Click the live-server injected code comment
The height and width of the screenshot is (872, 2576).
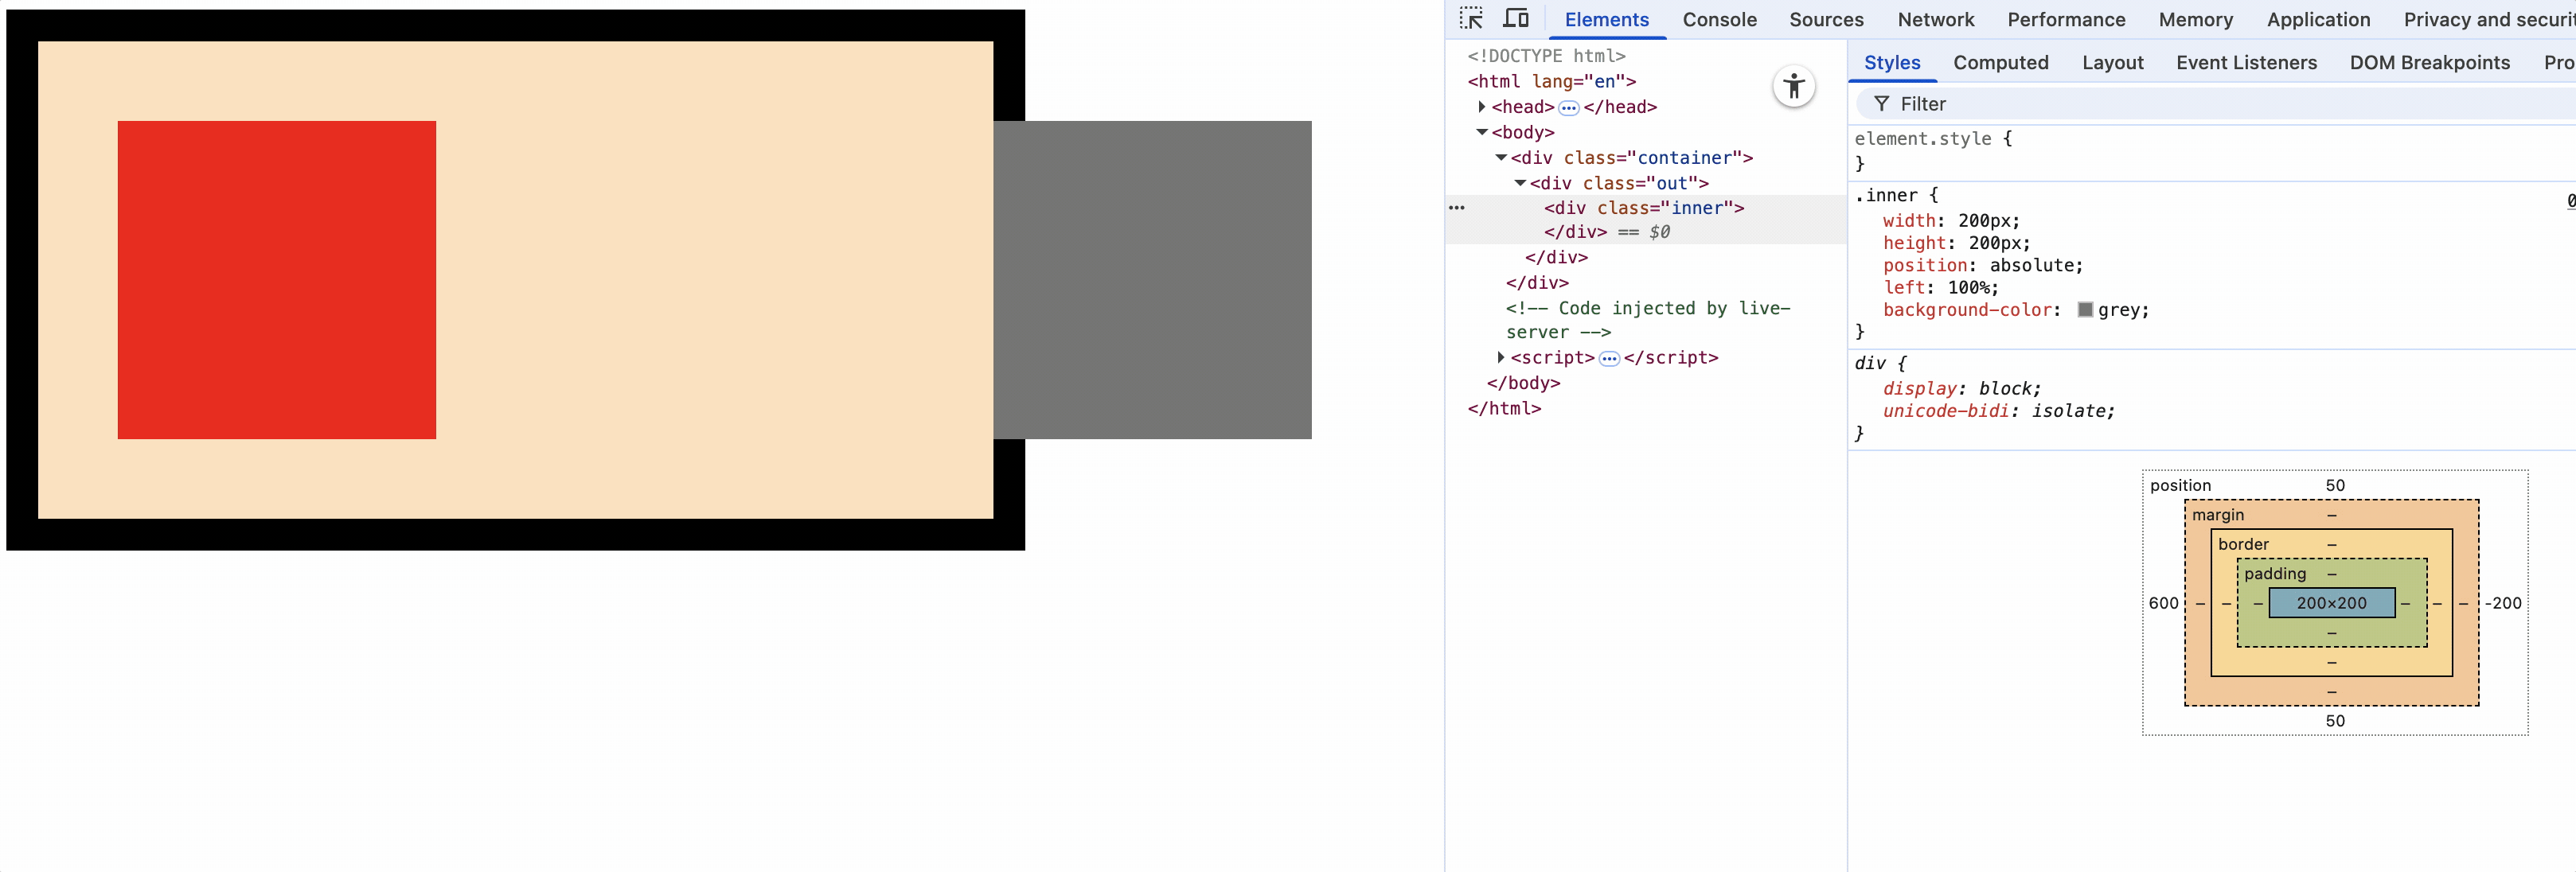click(x=1648, y=320)
